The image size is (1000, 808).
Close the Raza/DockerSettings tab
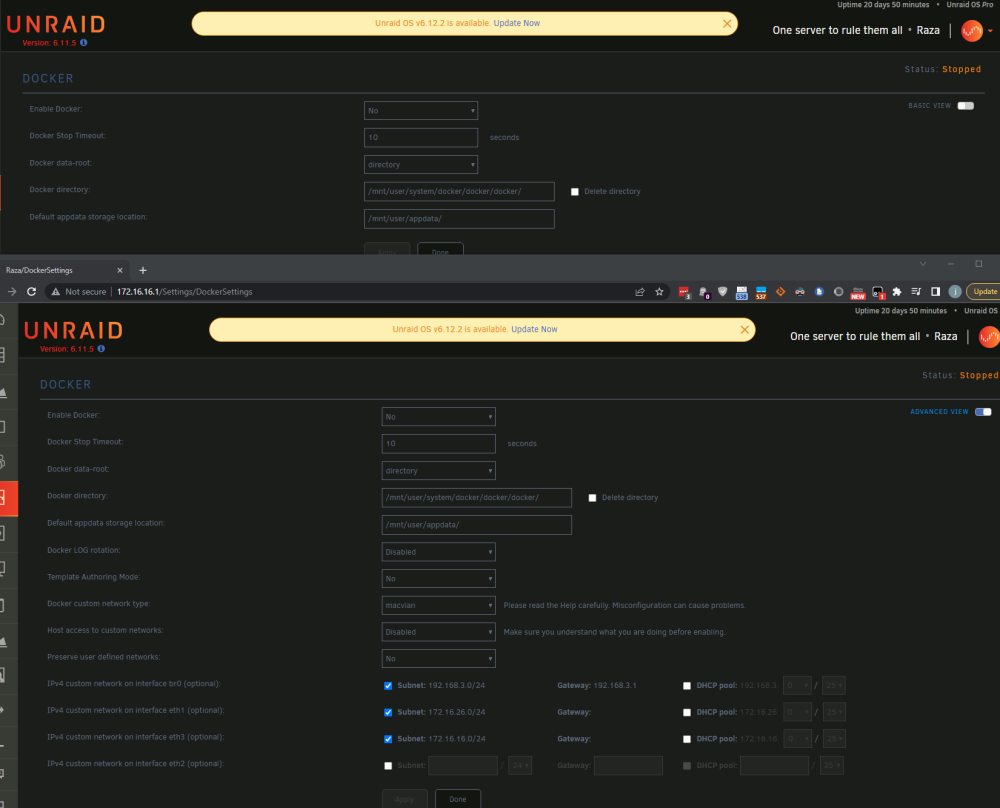[x=120, y=270]
